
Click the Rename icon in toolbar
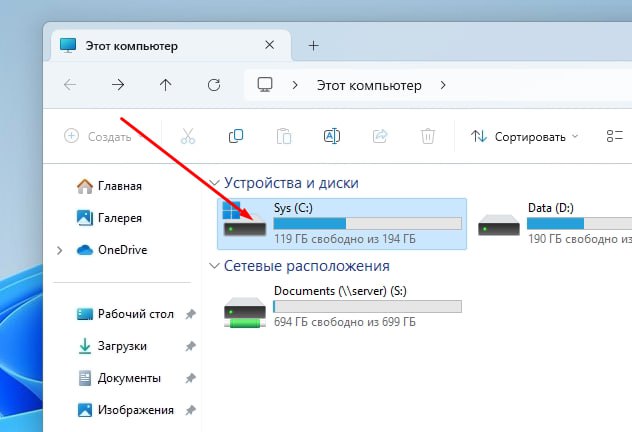click(332, 136)
